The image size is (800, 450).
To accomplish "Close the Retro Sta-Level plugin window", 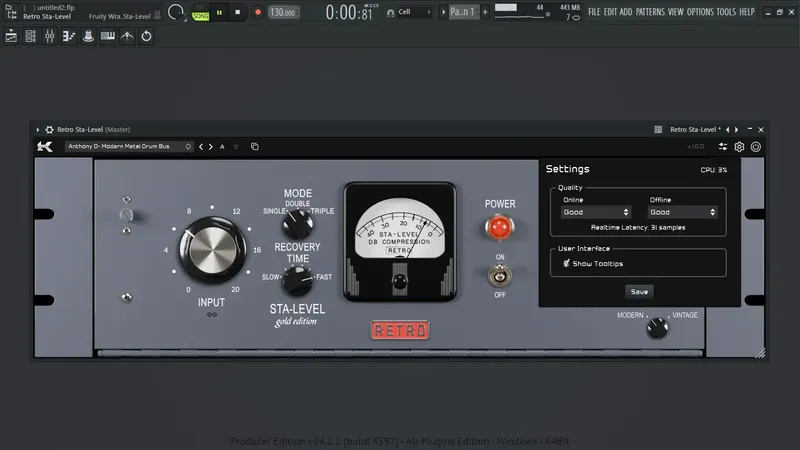I will point(761,130).
